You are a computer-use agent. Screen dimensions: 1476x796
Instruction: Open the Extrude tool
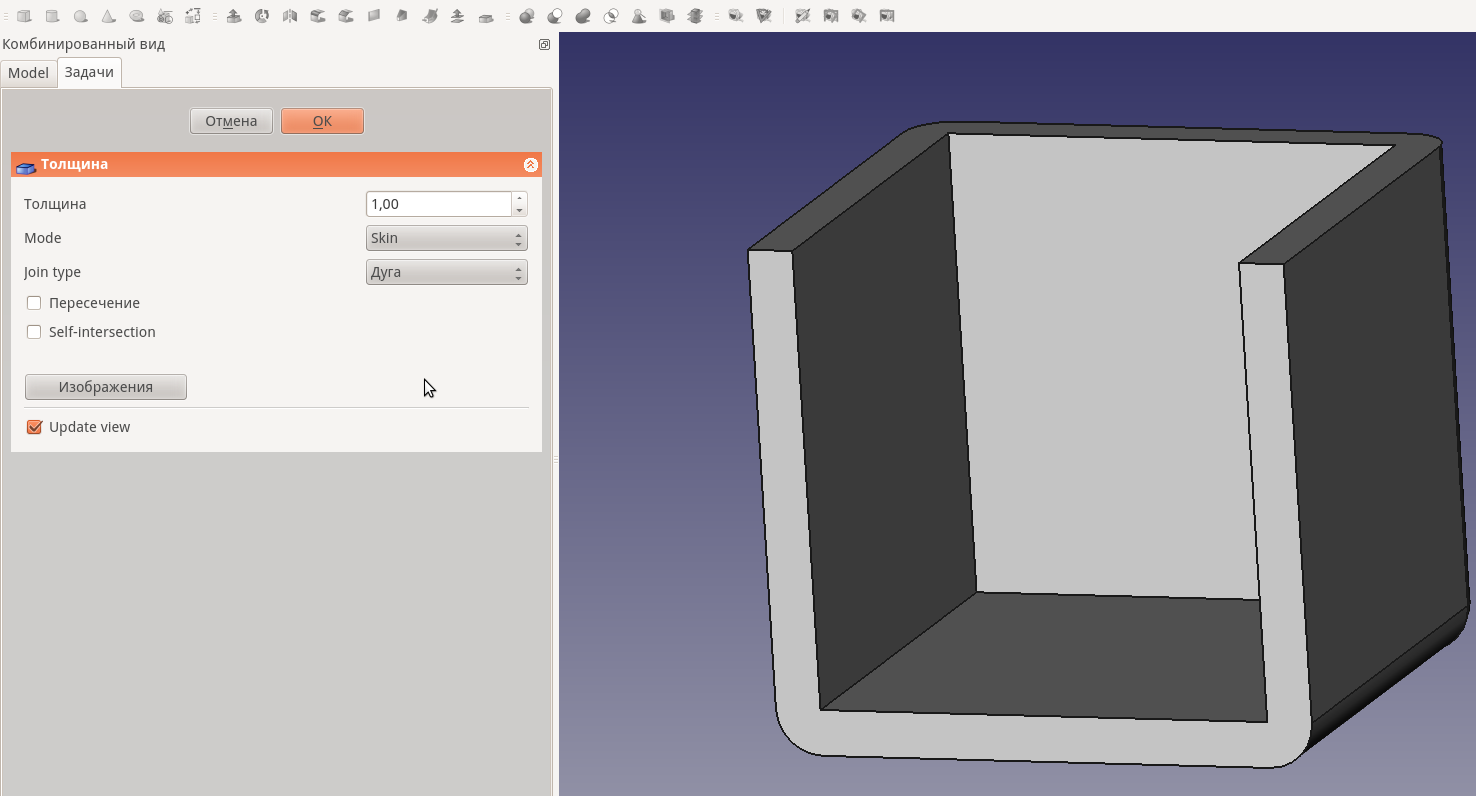pos(234,16)
